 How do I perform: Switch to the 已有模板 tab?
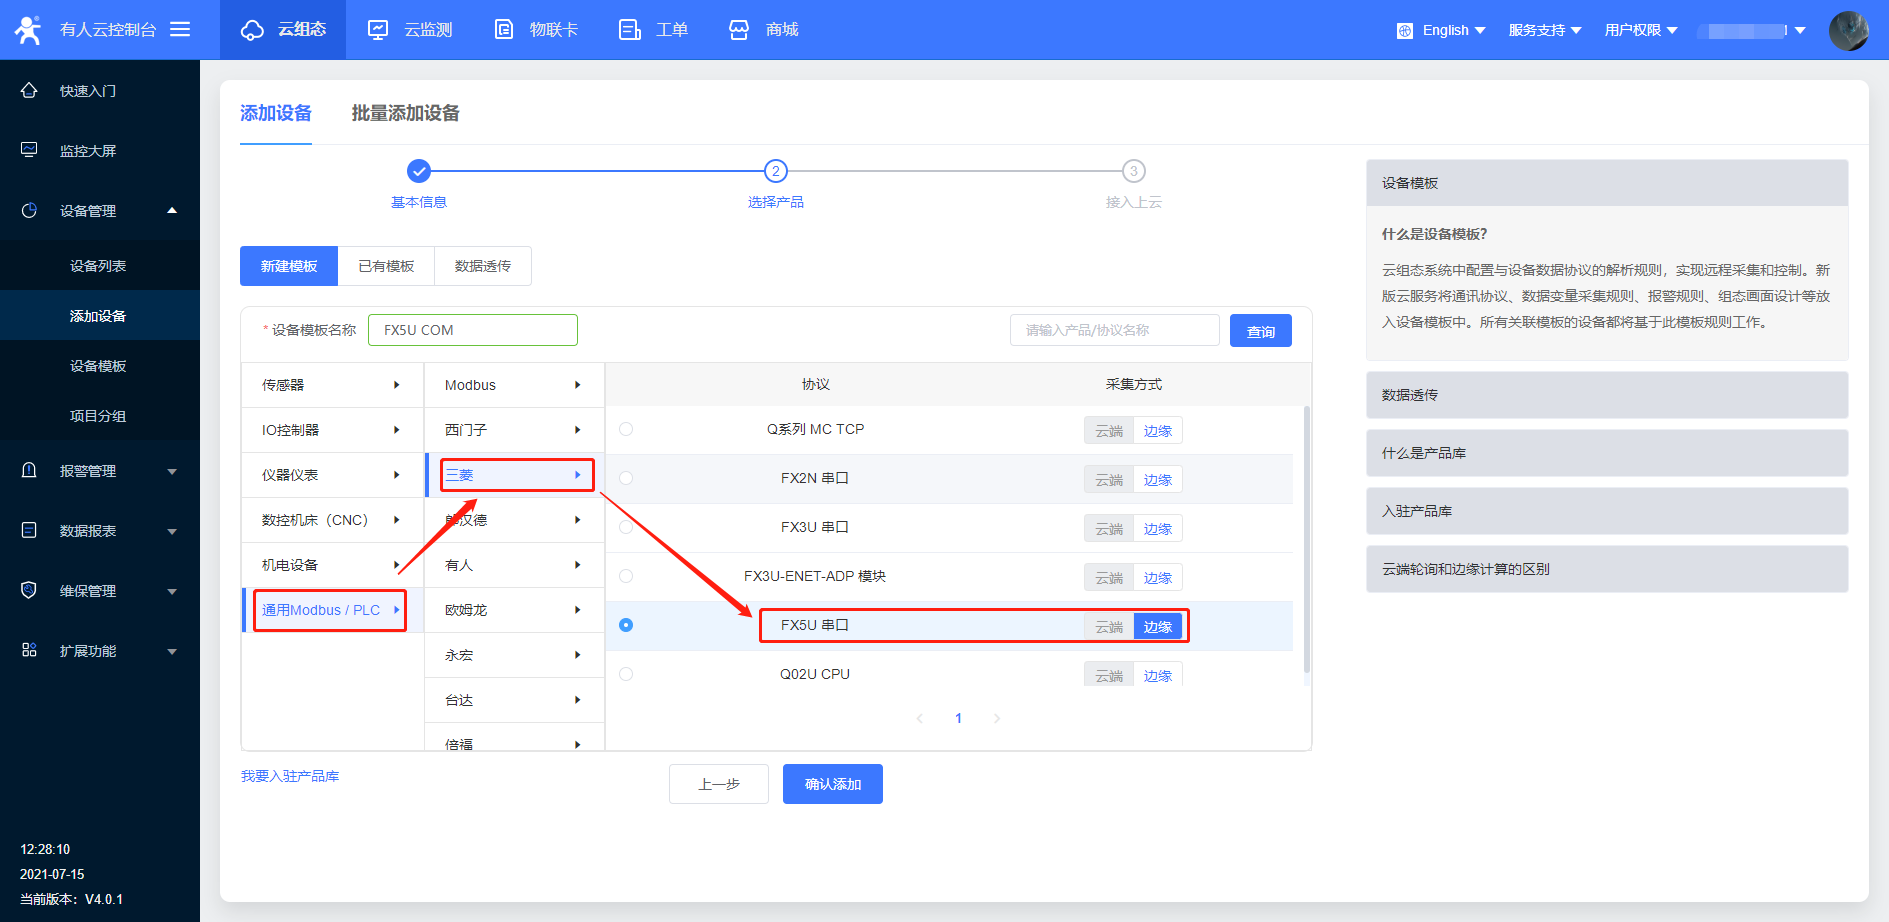[386, 266]
